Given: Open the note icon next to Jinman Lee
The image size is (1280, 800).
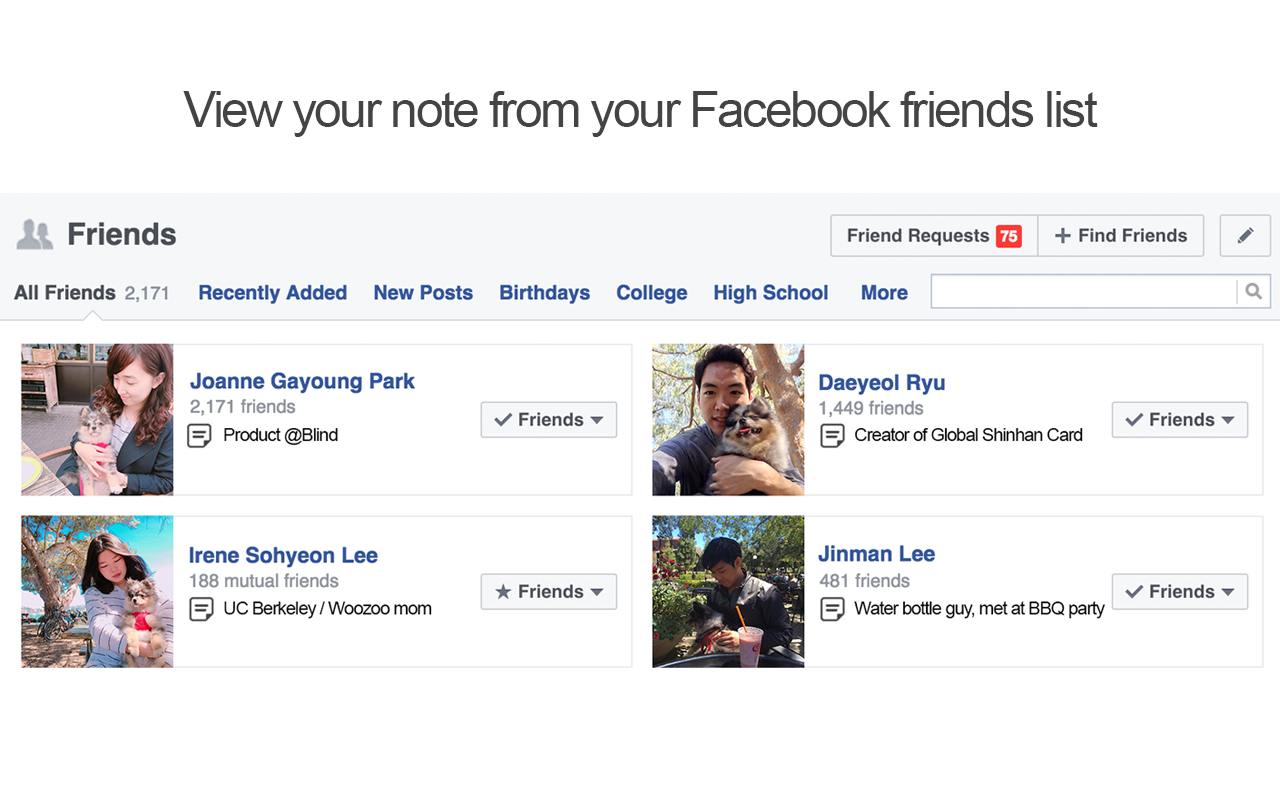Looking at the screenshot, I should point(832,609).
